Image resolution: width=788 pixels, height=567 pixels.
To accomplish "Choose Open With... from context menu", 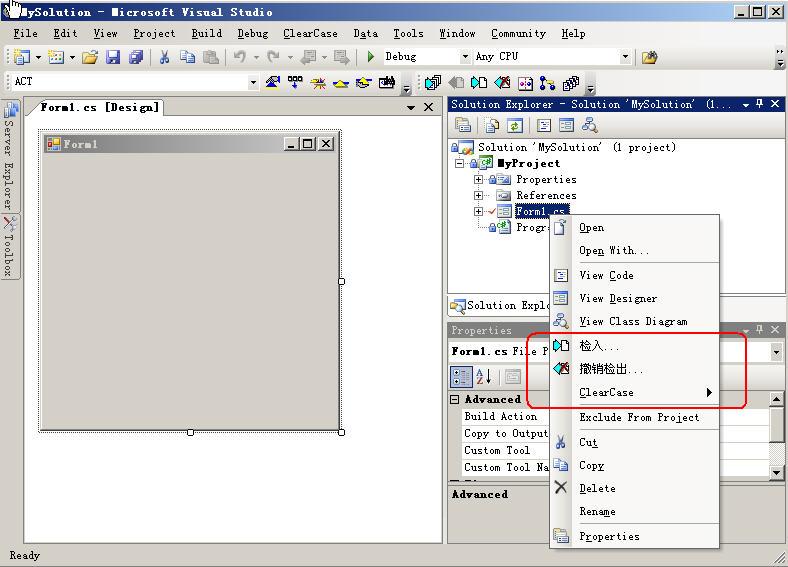I will [x=634, y=250].
